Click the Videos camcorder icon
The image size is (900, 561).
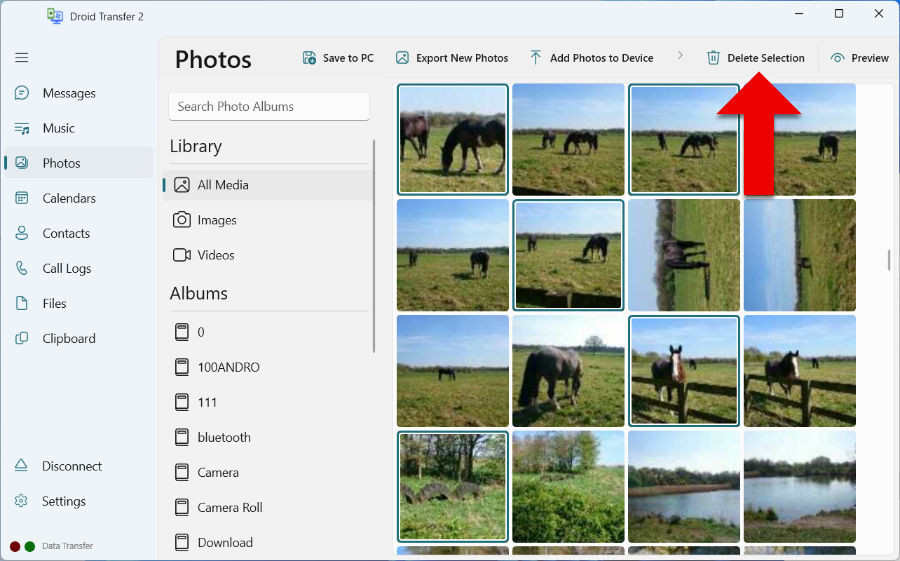coord(182,254)
